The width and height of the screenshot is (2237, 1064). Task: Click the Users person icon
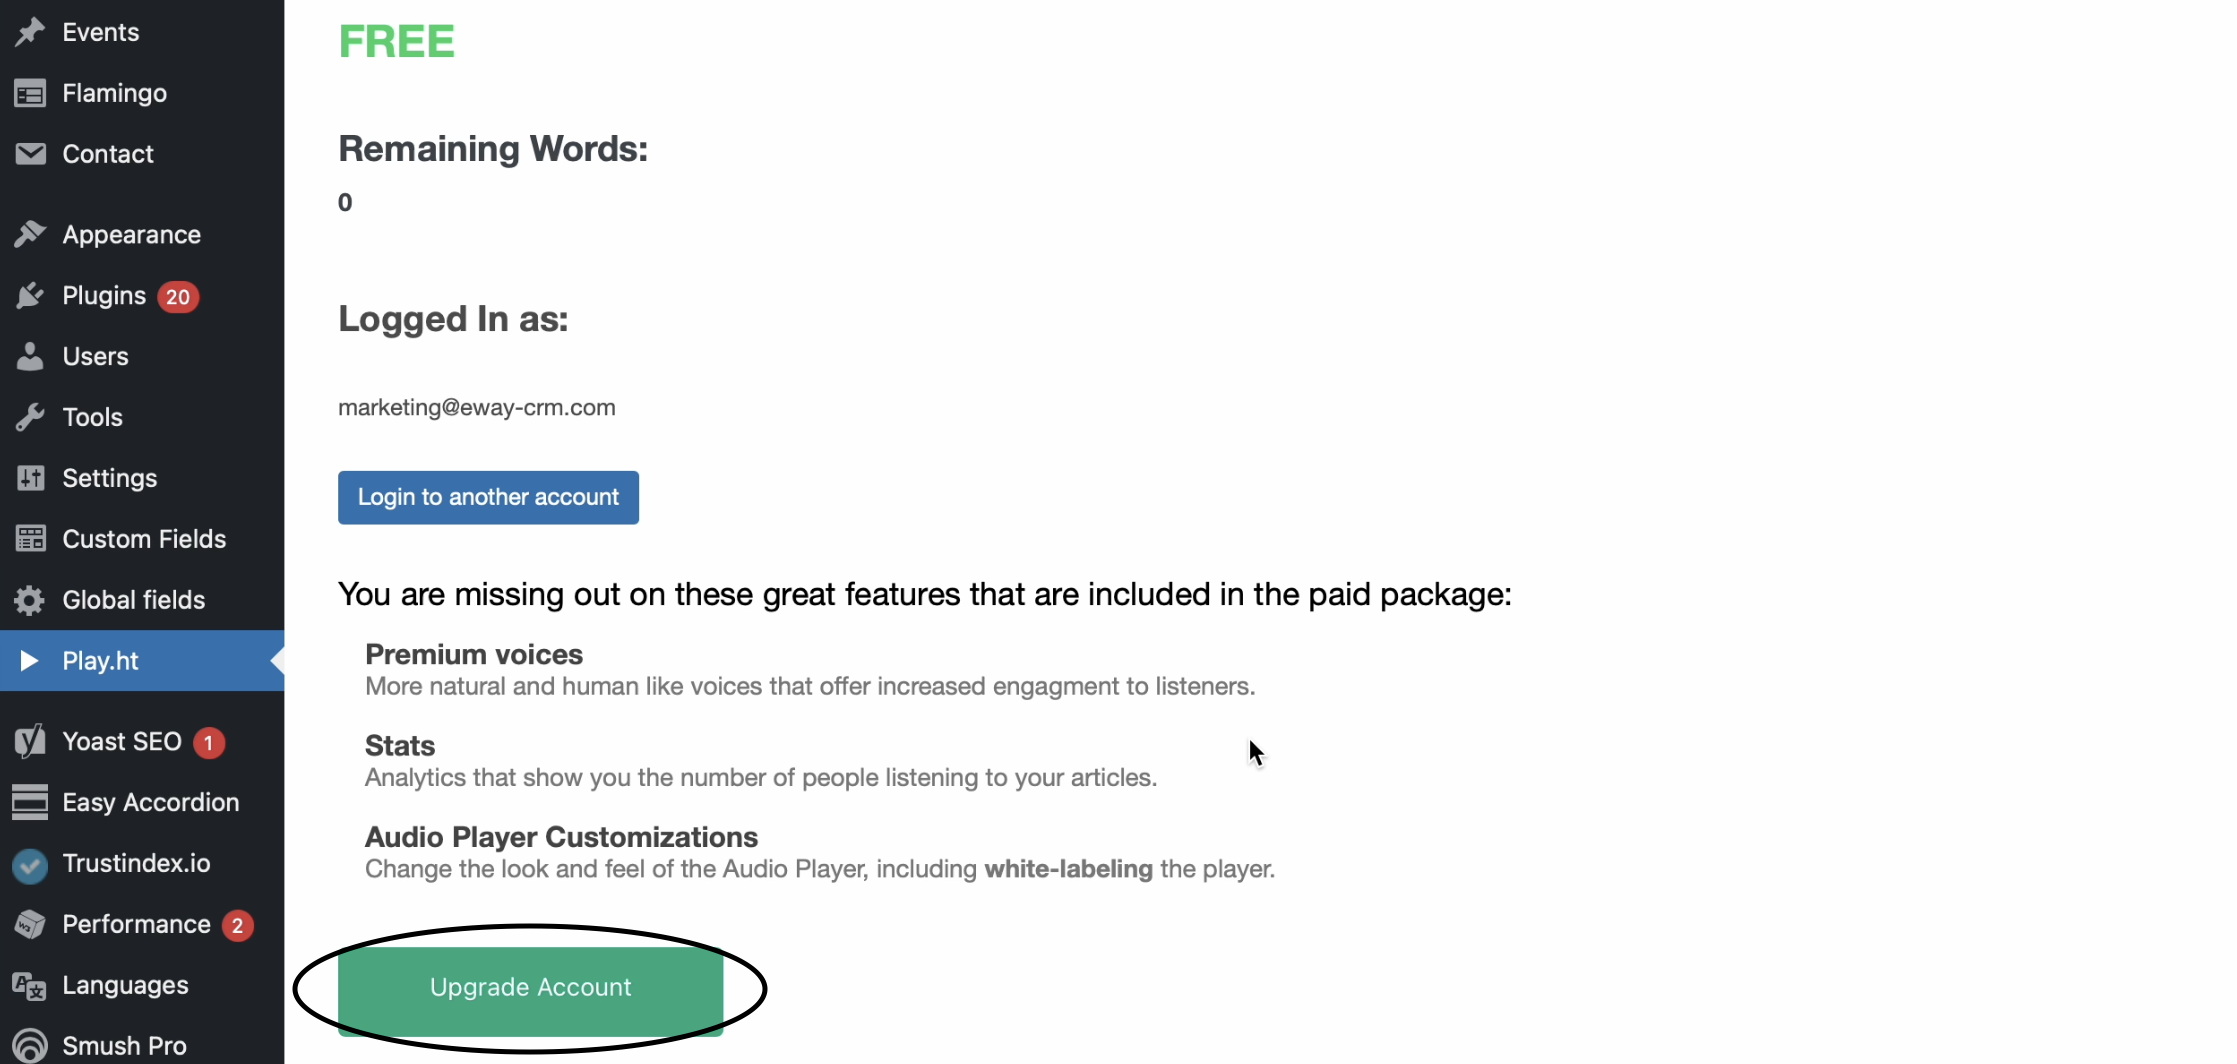click(x=30, y=357)
